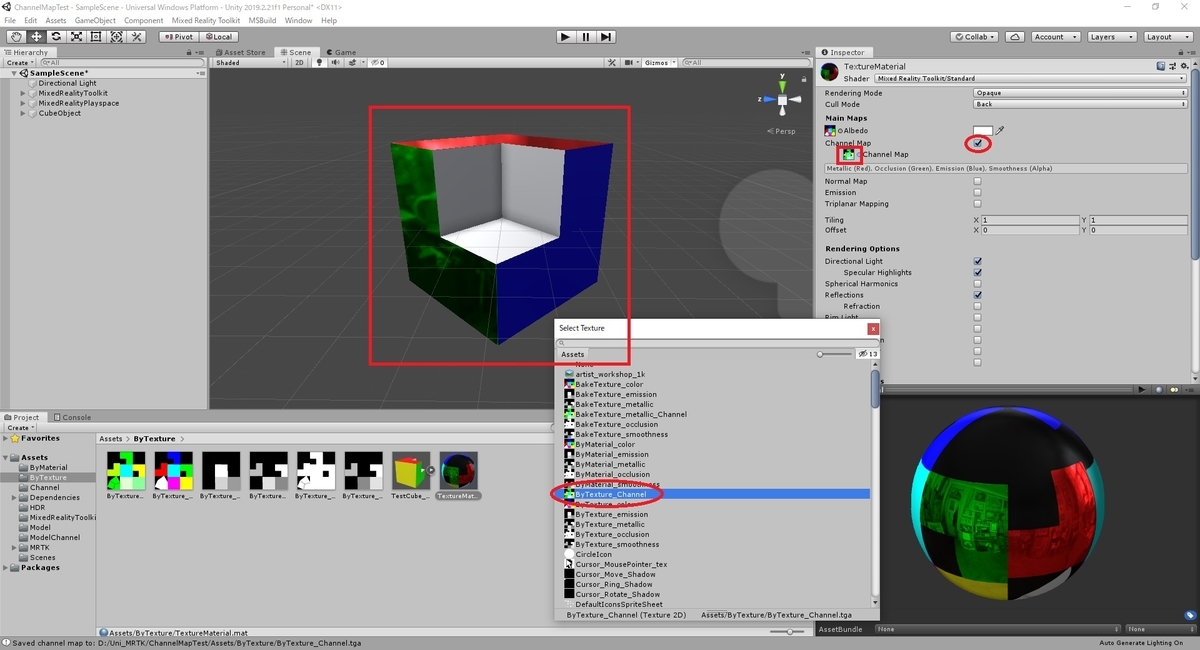1200x650 pixels.
Task: Select TestCube asset thumbnail
Action: 411,470
